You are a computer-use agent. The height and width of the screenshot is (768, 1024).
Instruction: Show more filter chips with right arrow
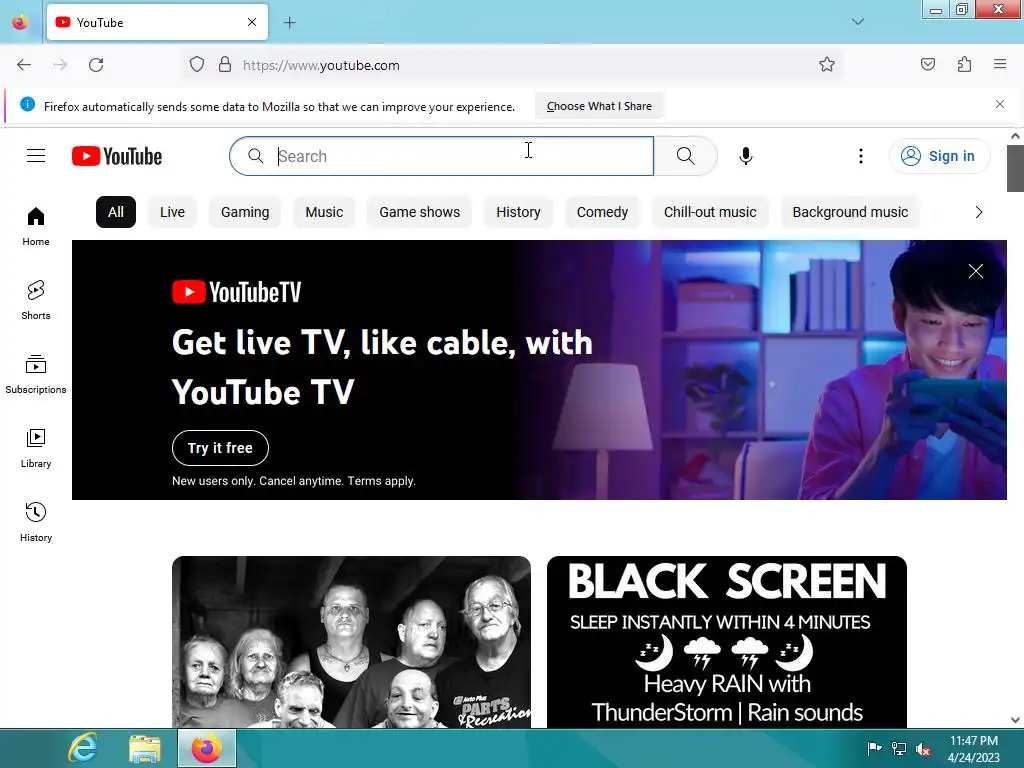point(978,212)
